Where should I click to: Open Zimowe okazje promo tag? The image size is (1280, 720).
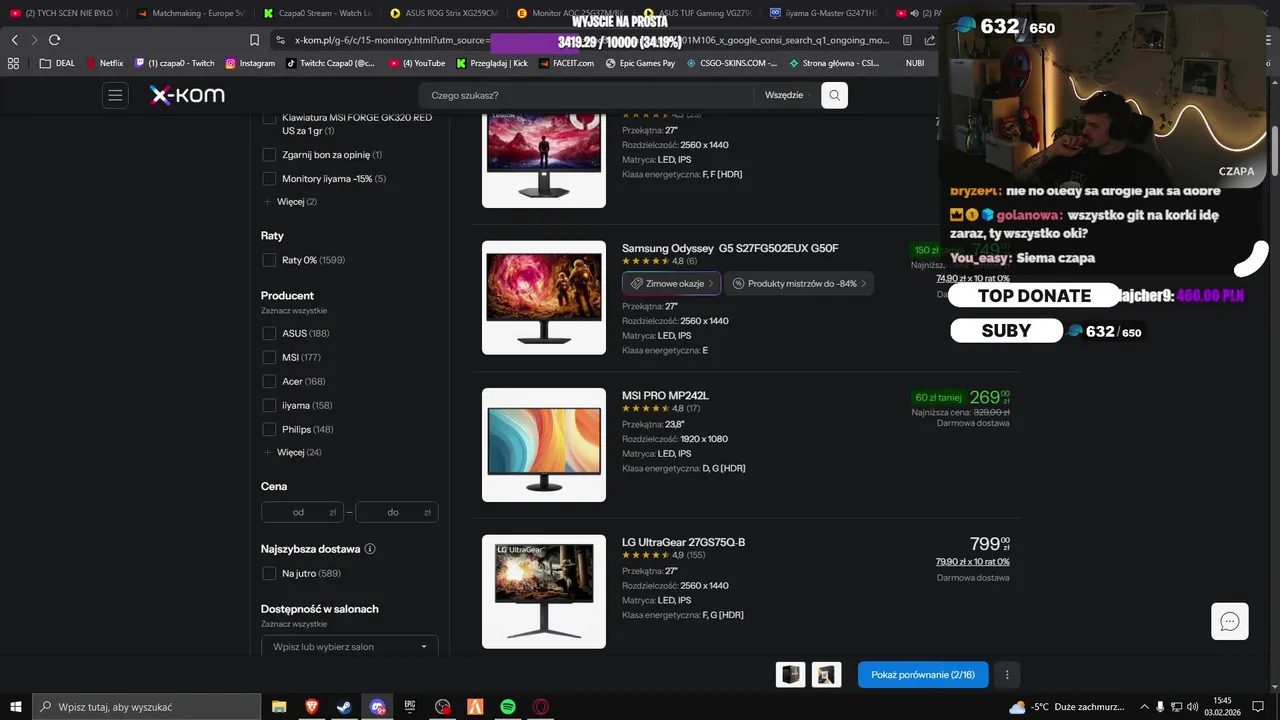[x=671, y=283]
